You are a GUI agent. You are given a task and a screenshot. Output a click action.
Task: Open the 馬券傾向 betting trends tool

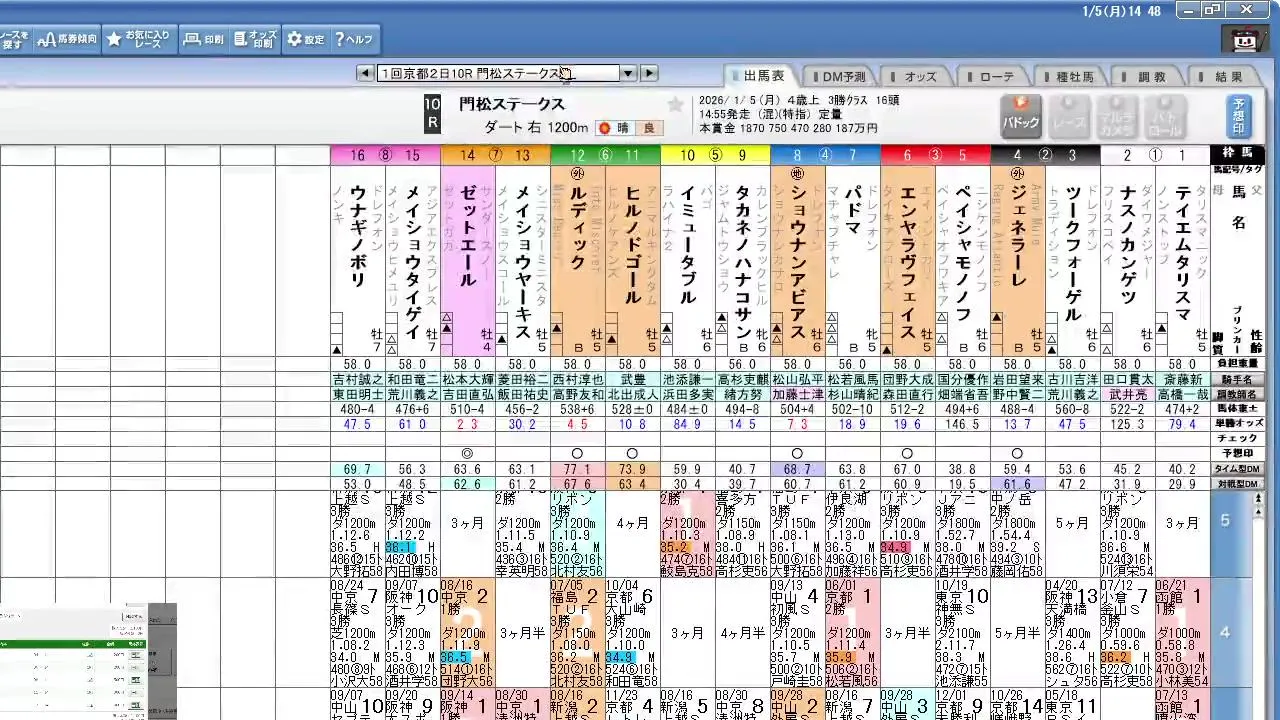66,39
